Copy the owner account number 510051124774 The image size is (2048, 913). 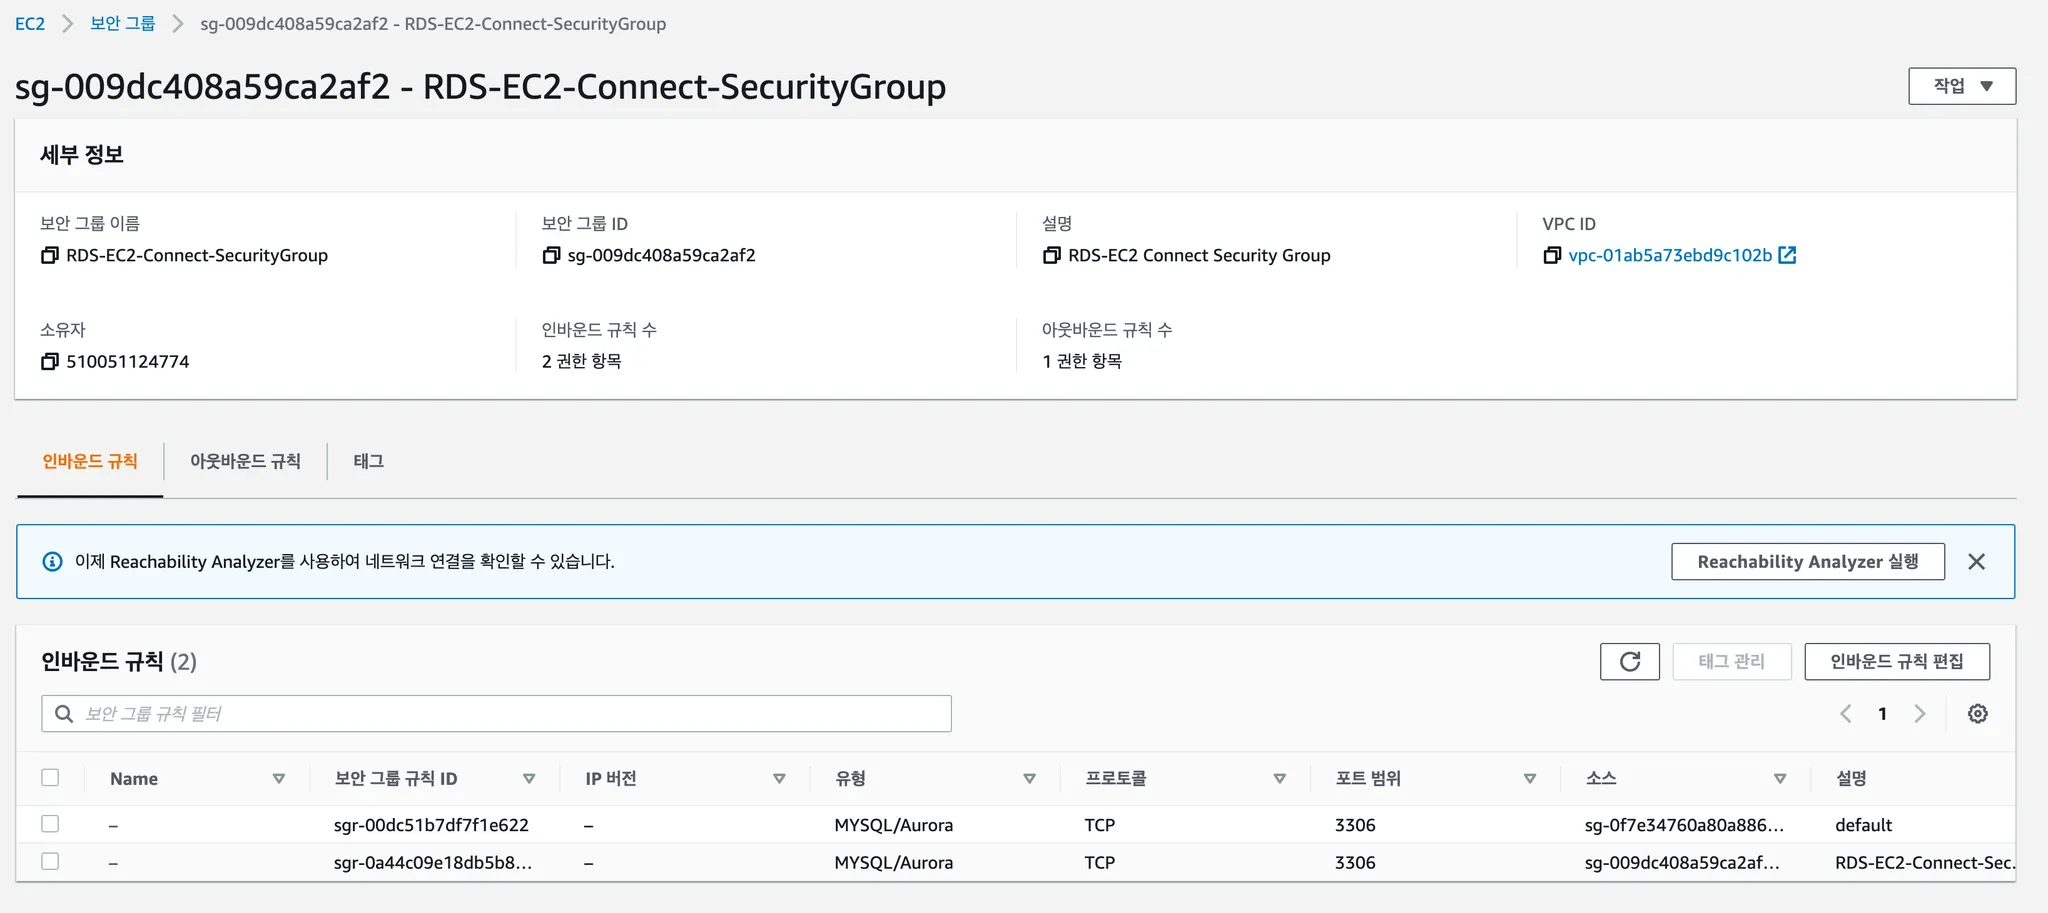[x=50, y=362]
